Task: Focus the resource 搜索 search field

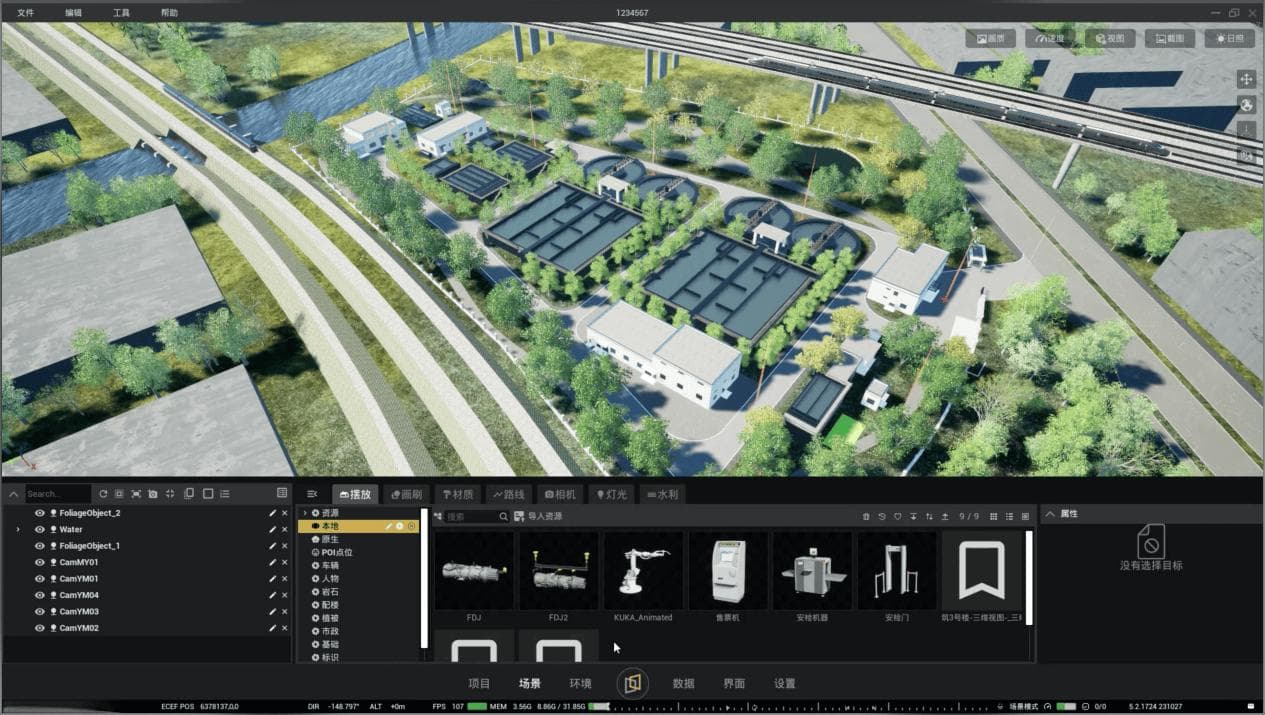Action: coord(475,516)
